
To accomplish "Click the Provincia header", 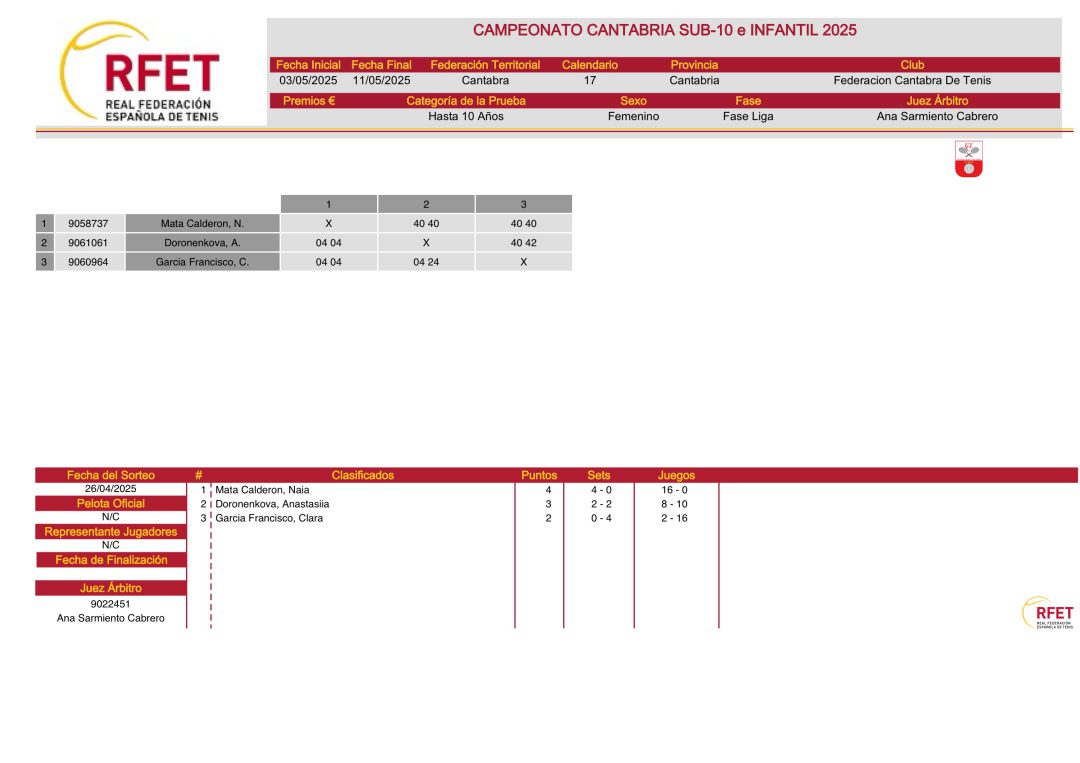I will coord(694,65).
